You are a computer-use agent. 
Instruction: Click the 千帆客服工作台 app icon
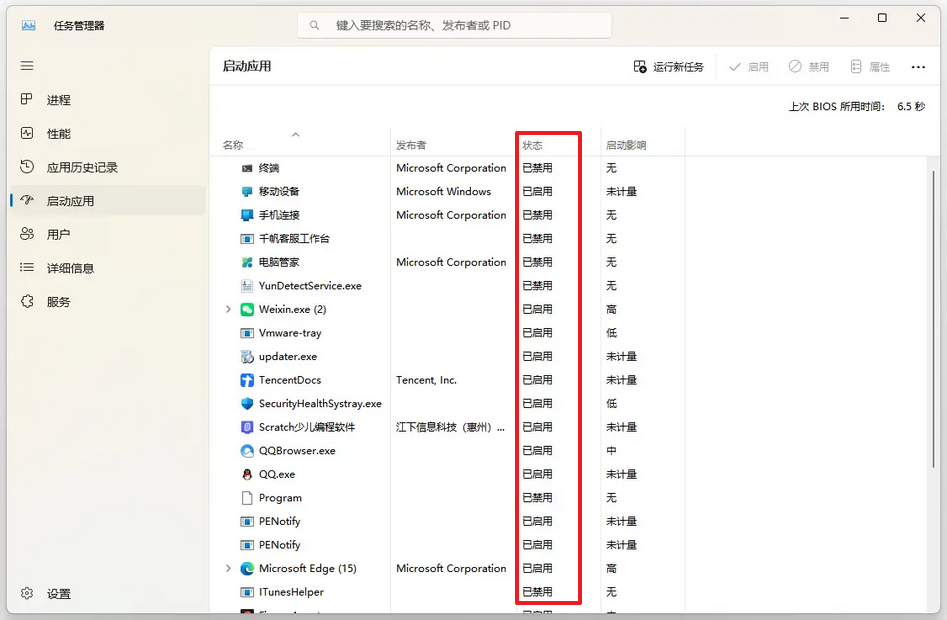pos(247,238)
